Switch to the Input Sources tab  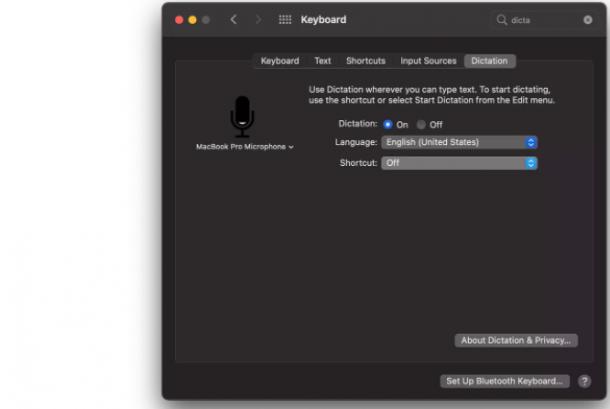tap(428, 61)
